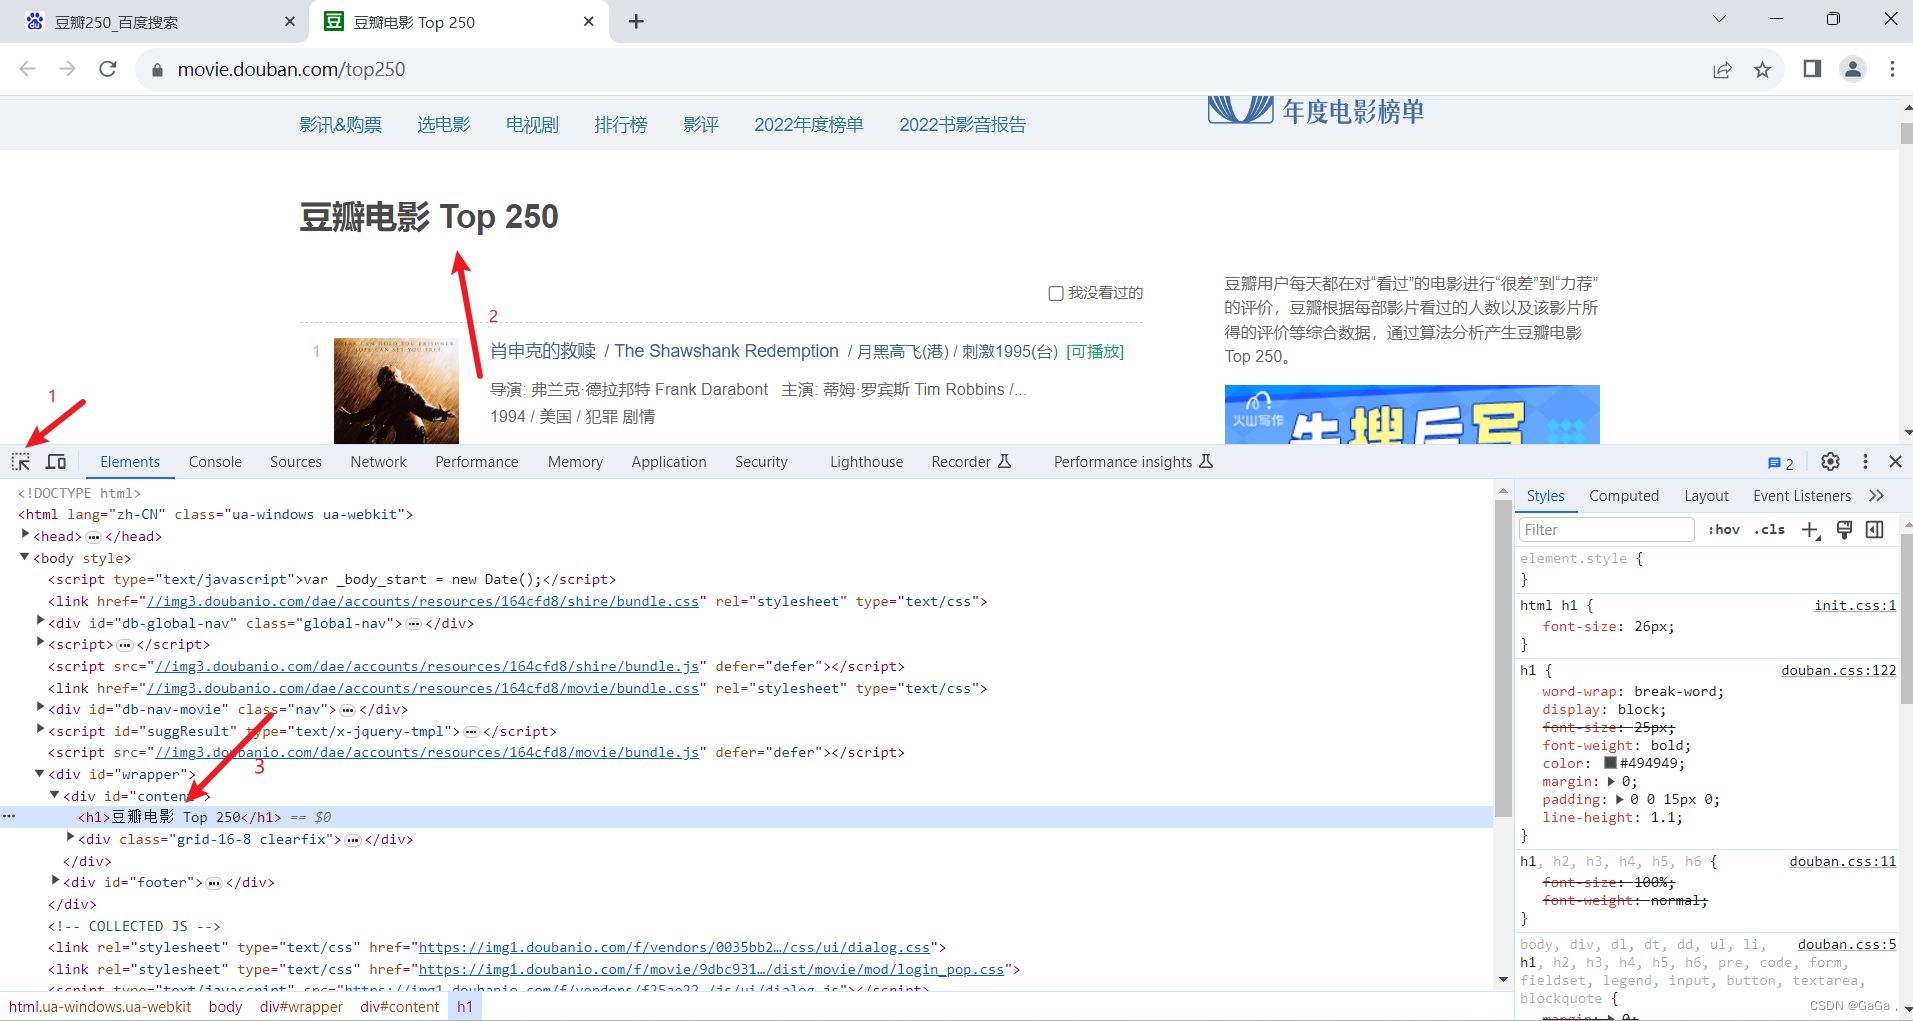Toggle Chrome side panel
This screenshot has width=1913, height=1021.
click(1812, 69)
